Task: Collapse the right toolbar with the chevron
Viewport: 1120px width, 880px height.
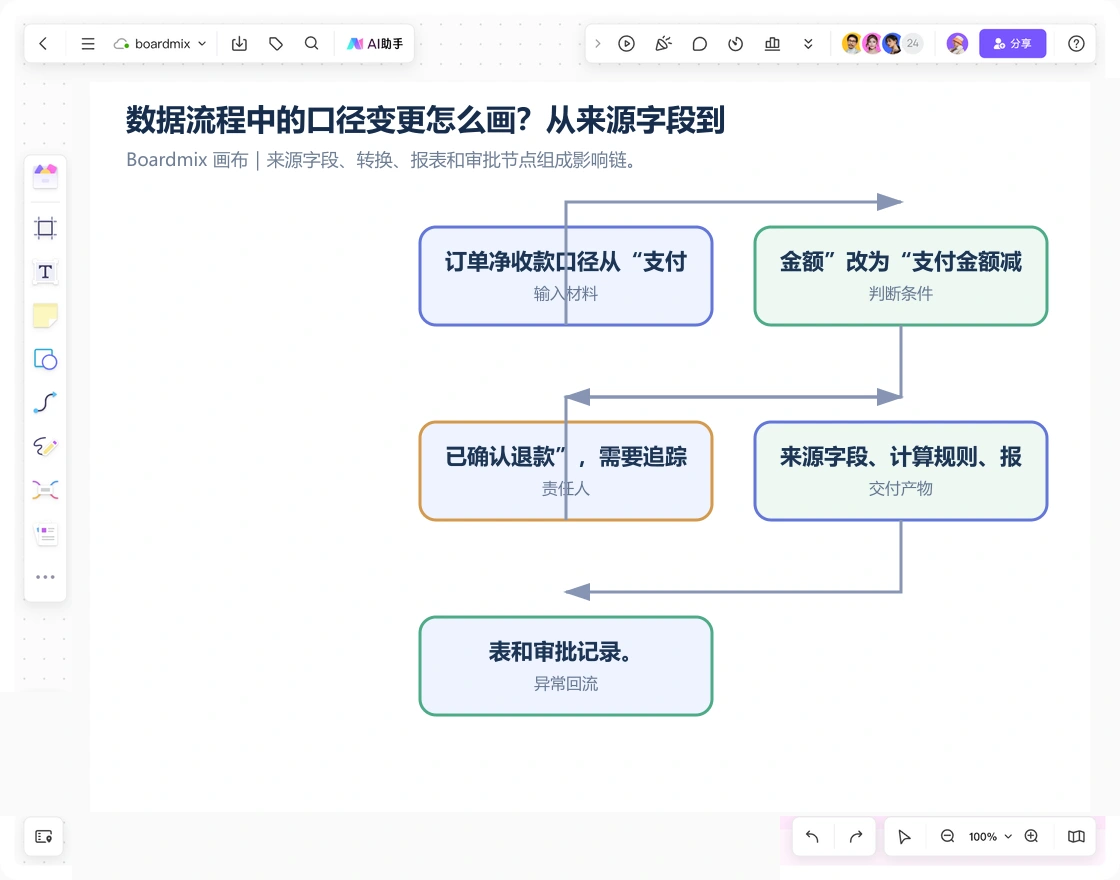Action: [598, 44]
